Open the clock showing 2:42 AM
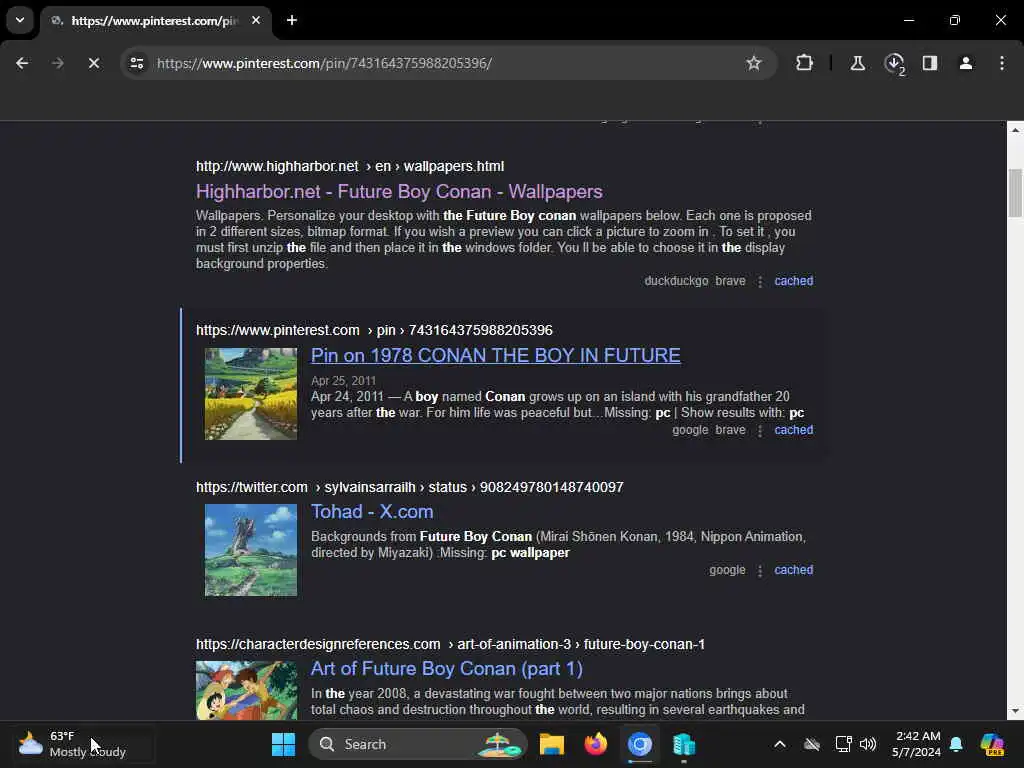Viewport: 1024px width, 768px height. (x=917, y=744)
